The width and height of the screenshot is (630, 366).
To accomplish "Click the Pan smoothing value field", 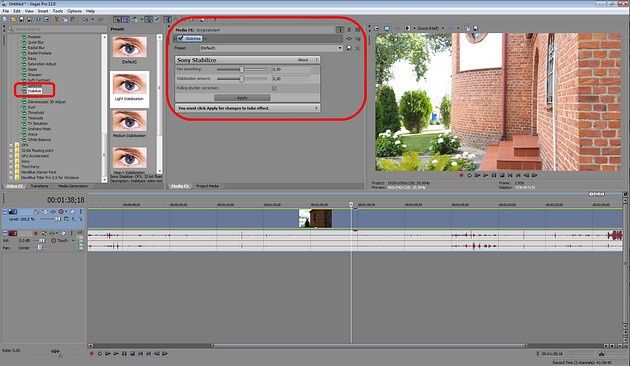I will tap(291, 70).
